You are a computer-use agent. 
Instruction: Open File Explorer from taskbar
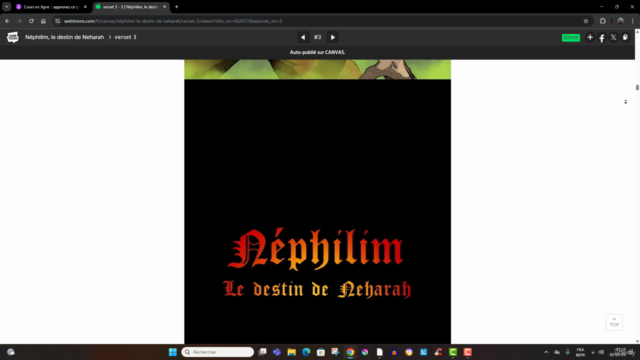tap(291, 352)
